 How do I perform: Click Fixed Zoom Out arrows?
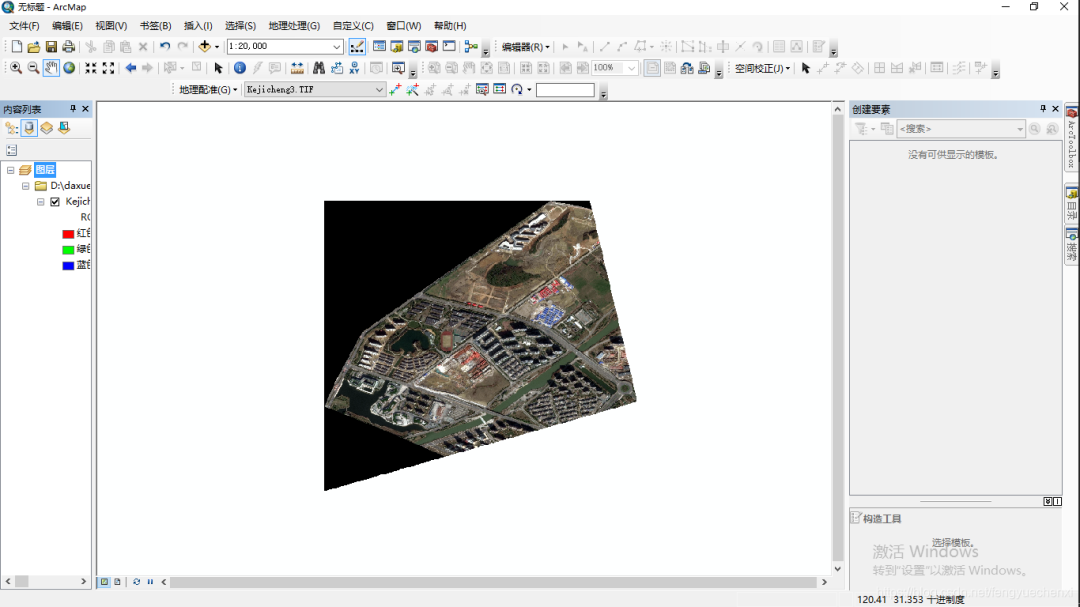tap(108, 68)
